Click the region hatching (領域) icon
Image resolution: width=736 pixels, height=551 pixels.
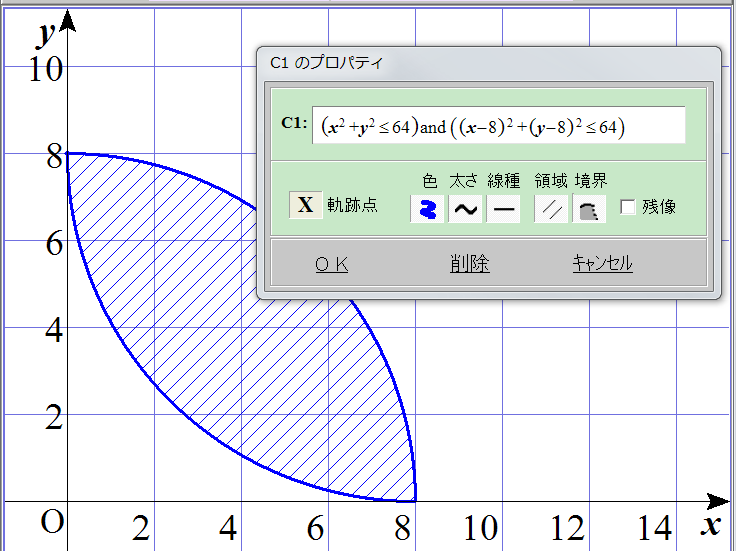pos(551,208)
